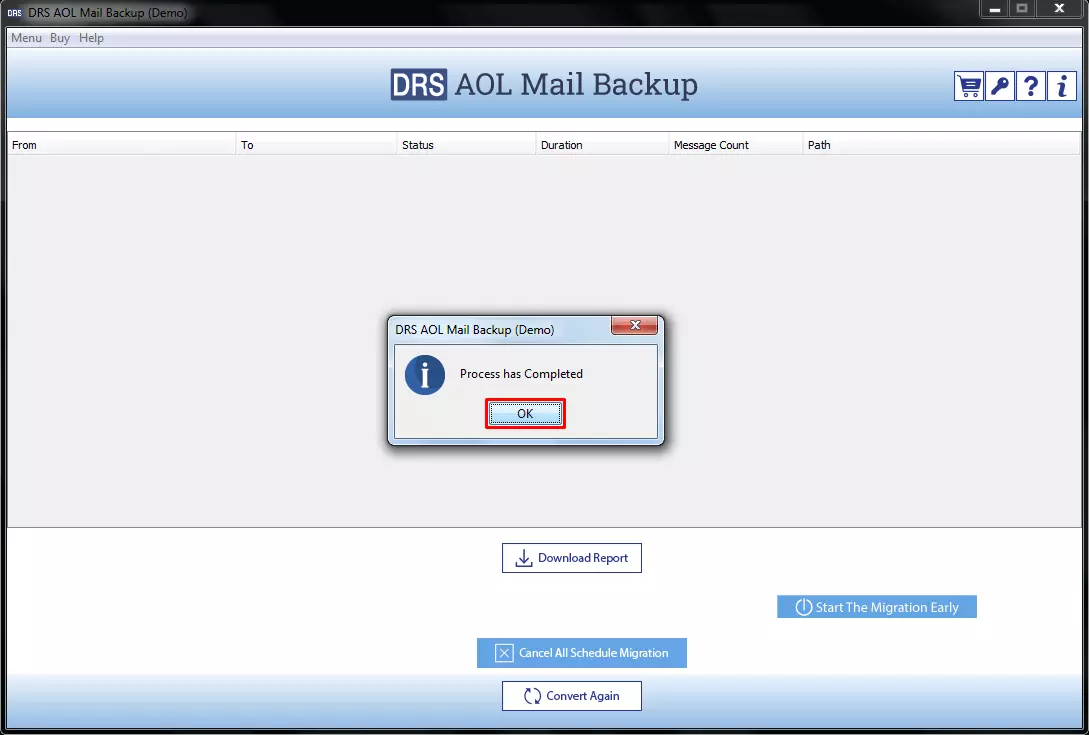Click Cancel All Schedule Migration
The height and width of the screenshot is (735, 1089).
(581, 653)
